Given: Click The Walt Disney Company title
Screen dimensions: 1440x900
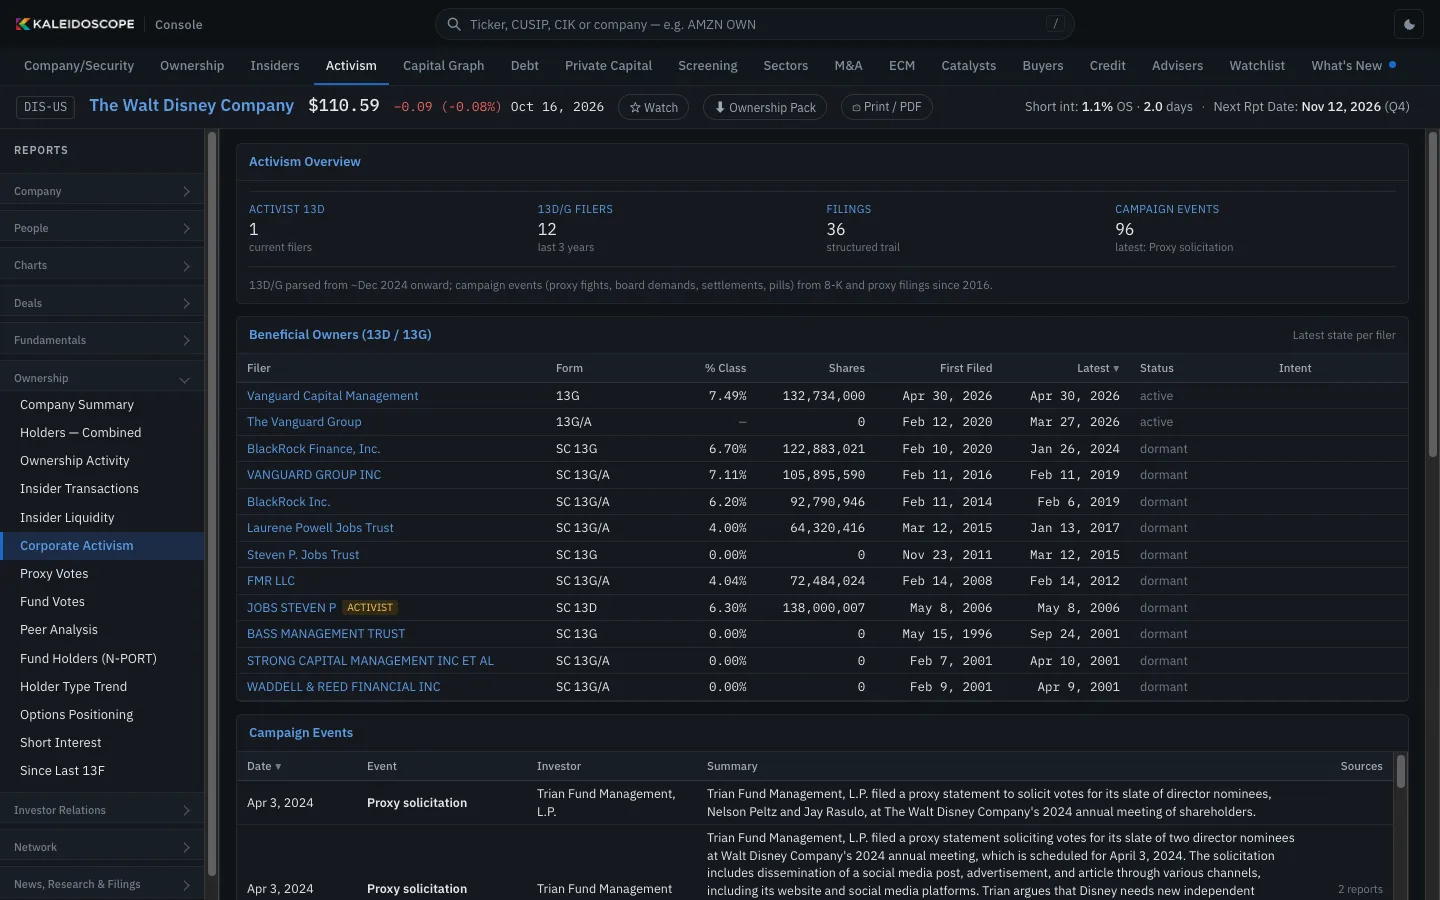Looking at the screenshot, I should [192, 106].
